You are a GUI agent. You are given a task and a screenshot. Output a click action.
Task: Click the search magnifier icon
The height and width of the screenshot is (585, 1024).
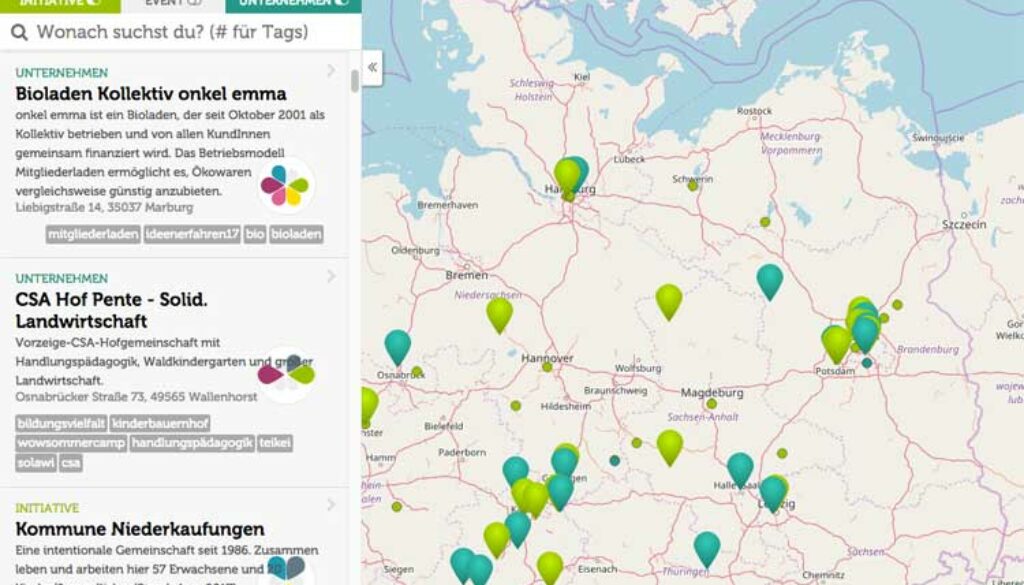click(19, 32)
